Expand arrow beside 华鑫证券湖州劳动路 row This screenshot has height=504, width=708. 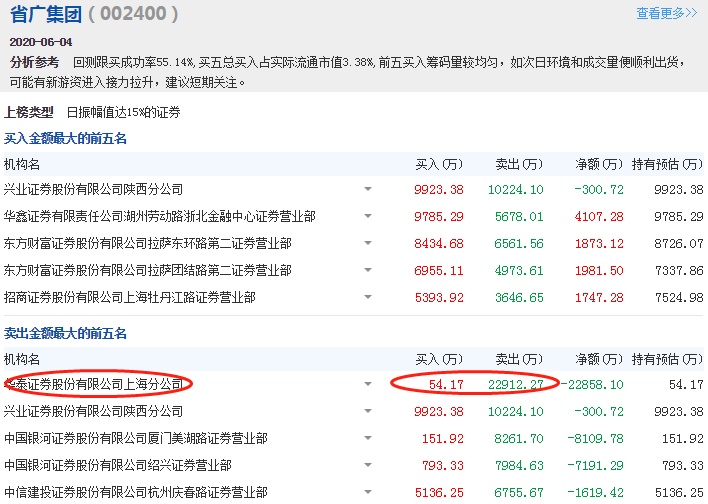(x=368, y=216)
